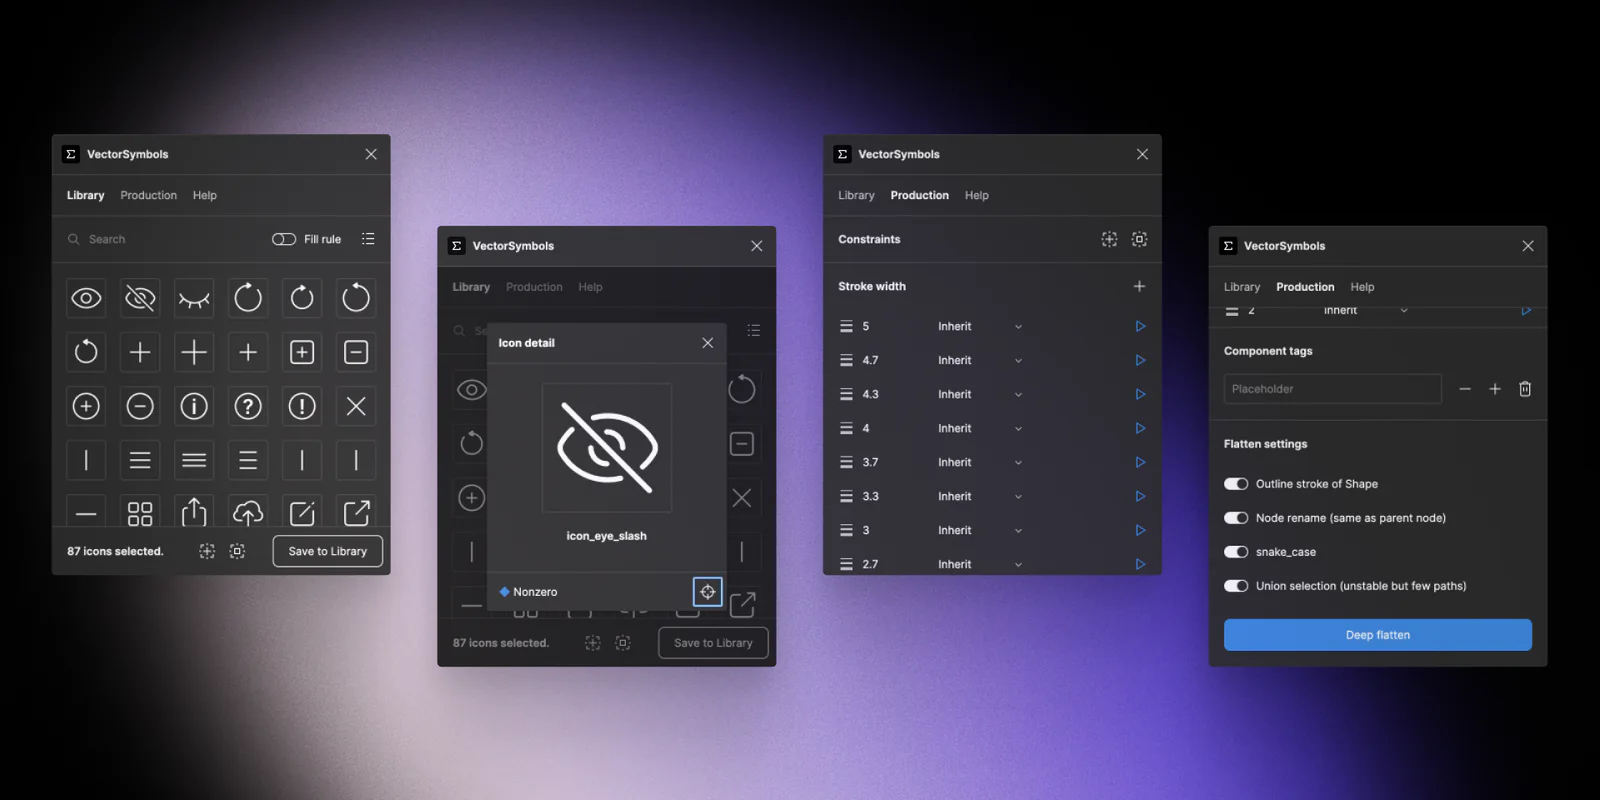This screenshot has width=1600, height=800.
Task: Click the focus-frame icon in Constraints header
Action: (x=1139, y=239)
